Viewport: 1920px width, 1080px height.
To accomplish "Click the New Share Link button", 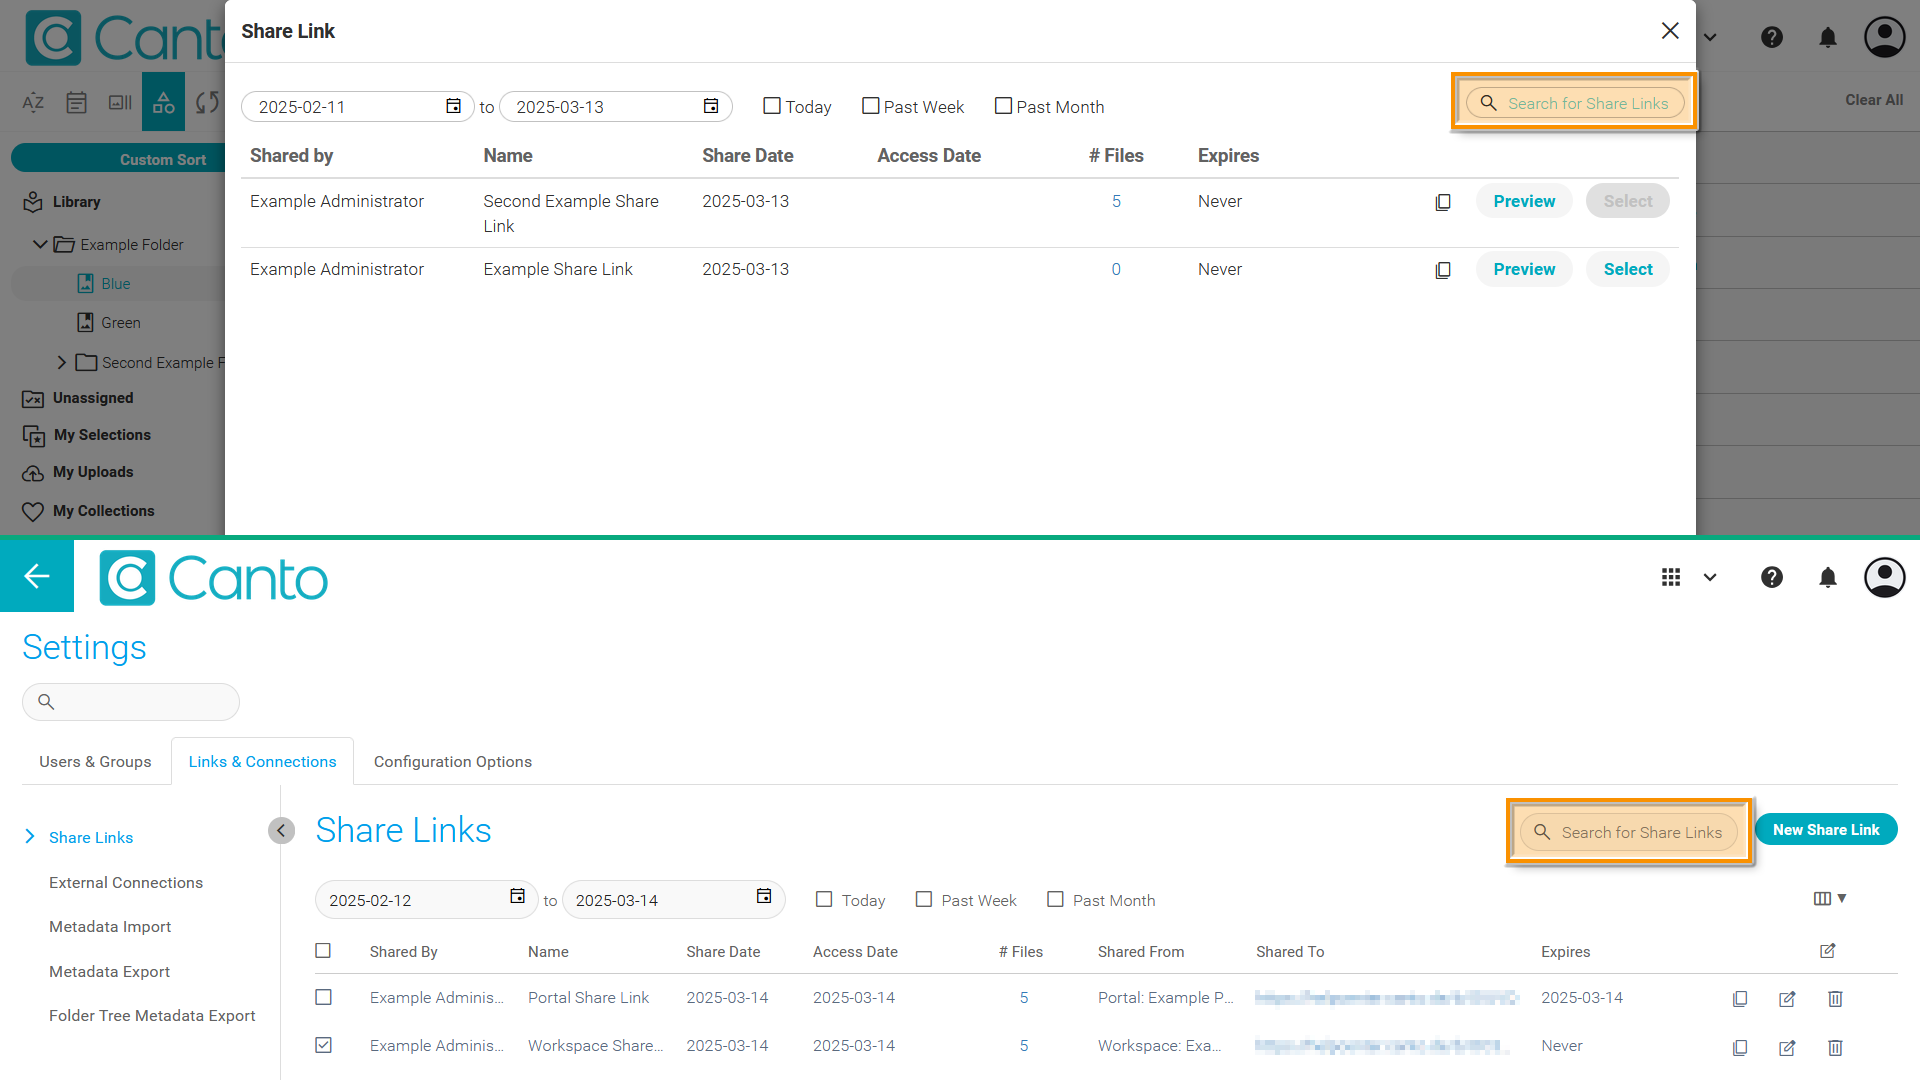I will (1825, 830).
